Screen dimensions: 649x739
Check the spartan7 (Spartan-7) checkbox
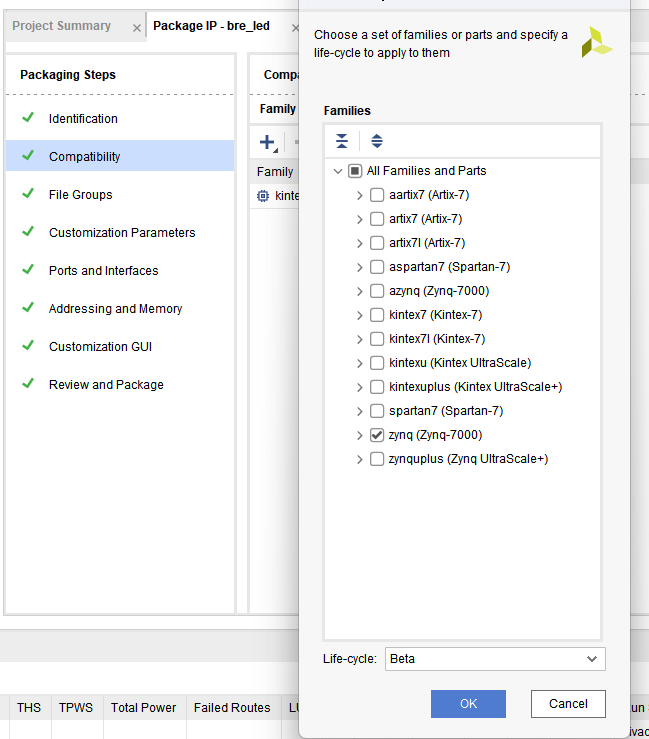pyautogui.click(x=377, y=411)
